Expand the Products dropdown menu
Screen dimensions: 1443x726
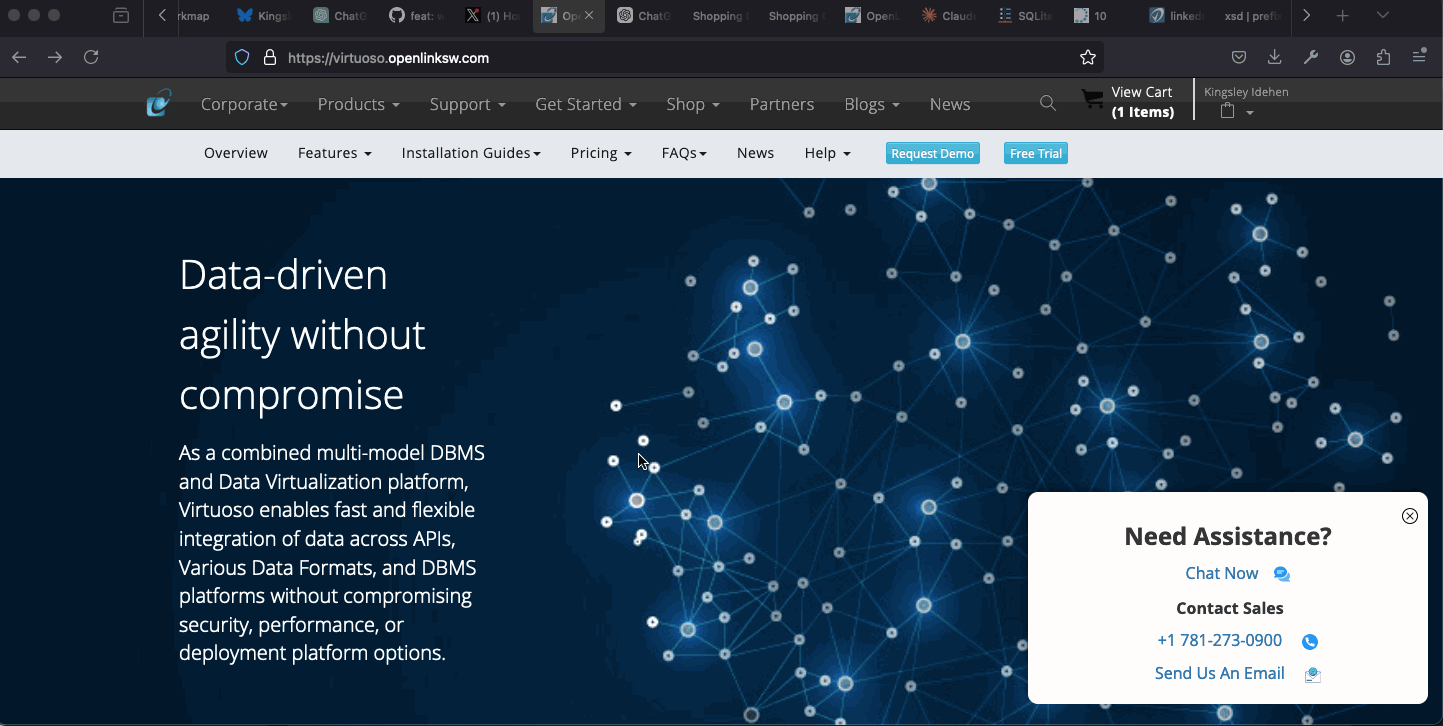359,104
